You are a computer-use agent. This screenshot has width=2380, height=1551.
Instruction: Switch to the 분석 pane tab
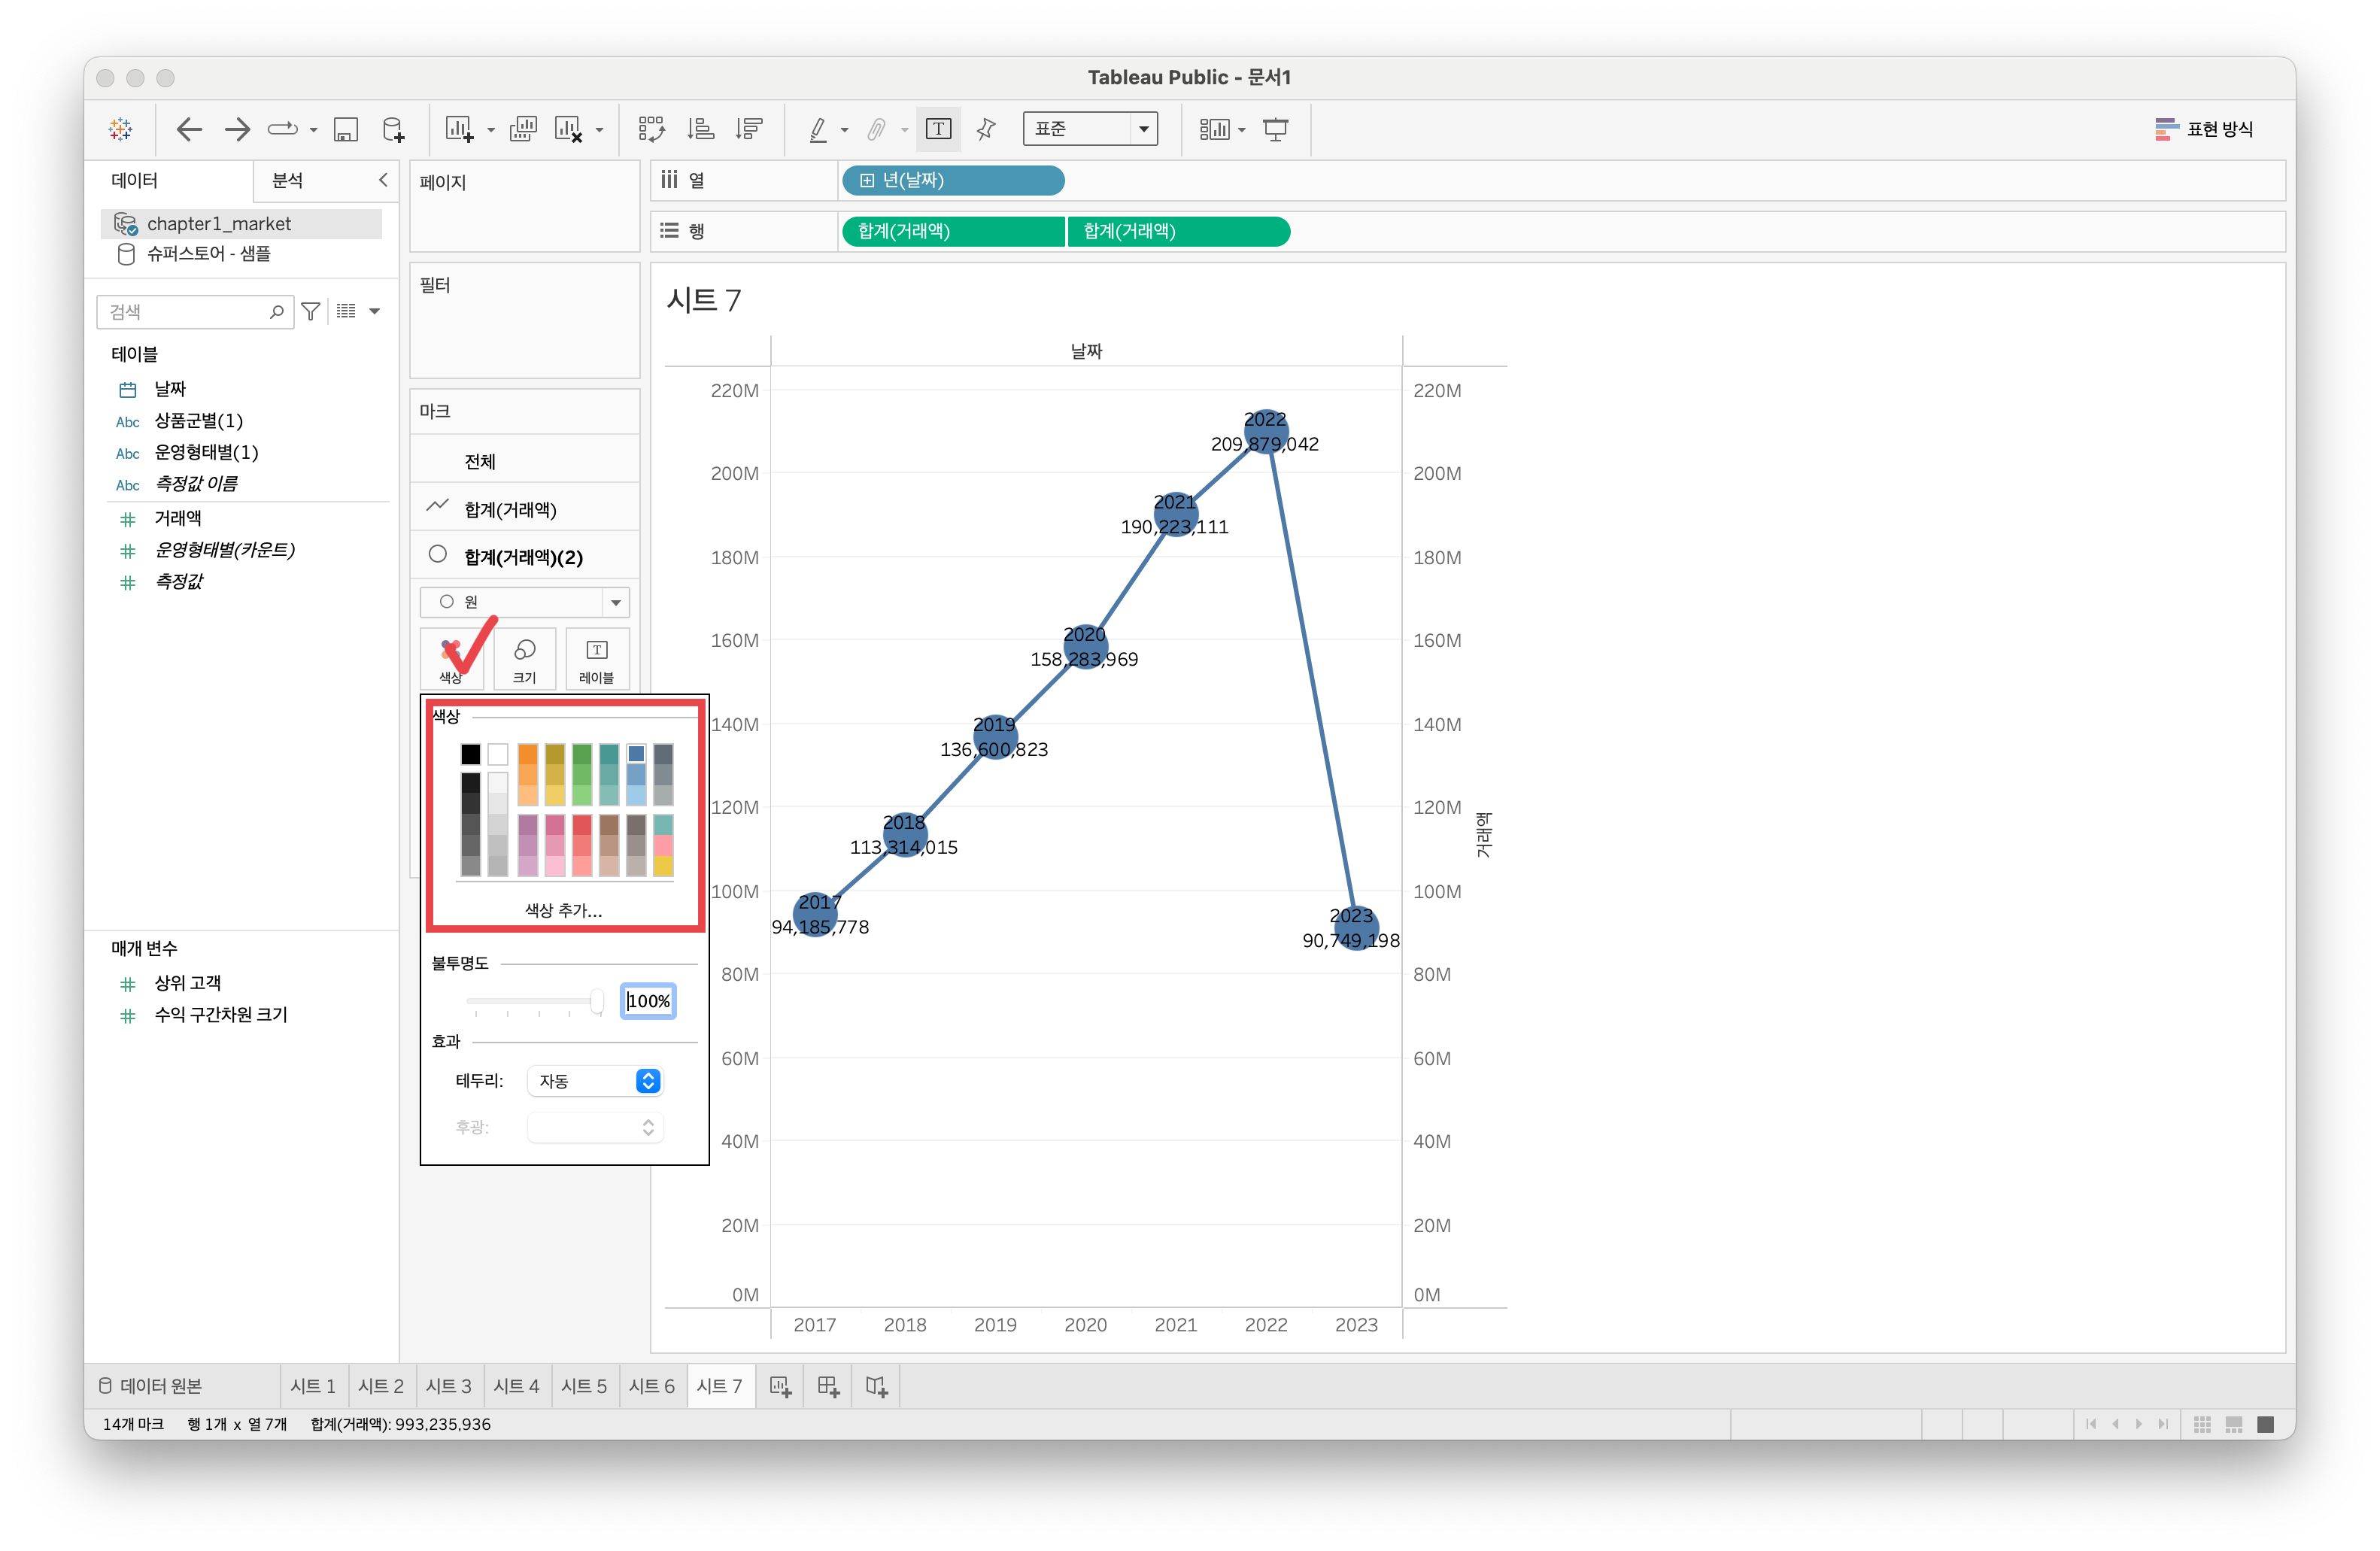click(288, 180)
